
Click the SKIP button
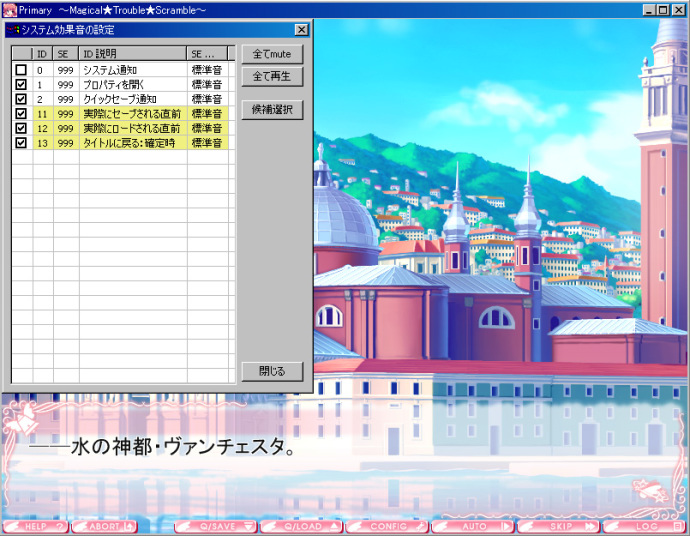point(559,526)
